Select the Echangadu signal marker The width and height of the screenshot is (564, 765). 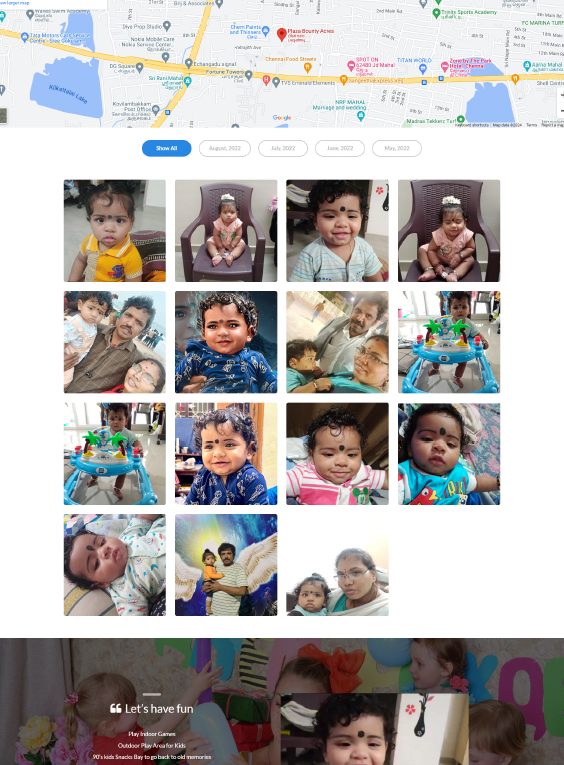[189, 64]
